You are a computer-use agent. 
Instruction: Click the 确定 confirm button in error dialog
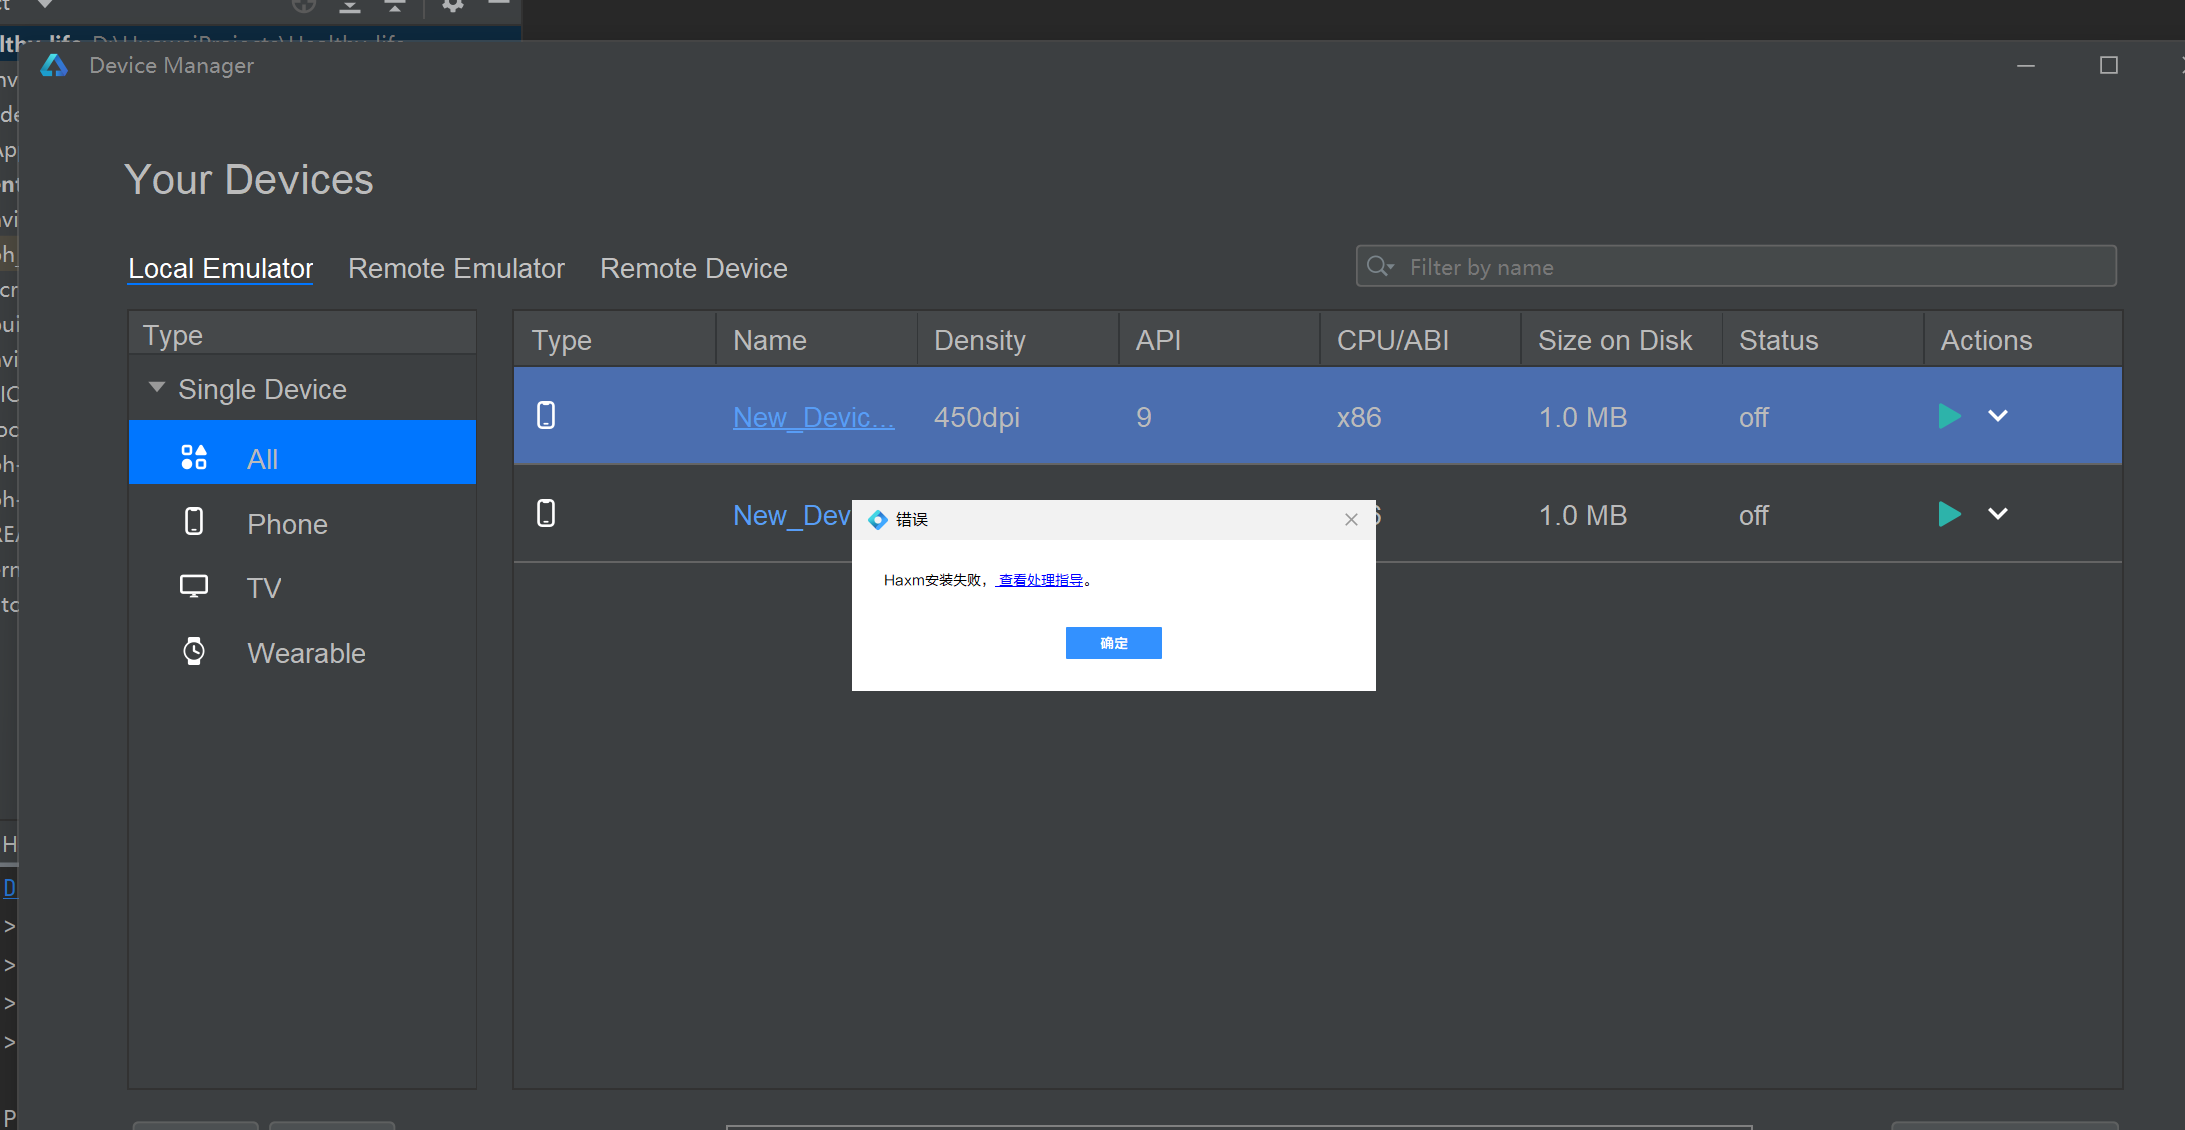point(1114,643)
